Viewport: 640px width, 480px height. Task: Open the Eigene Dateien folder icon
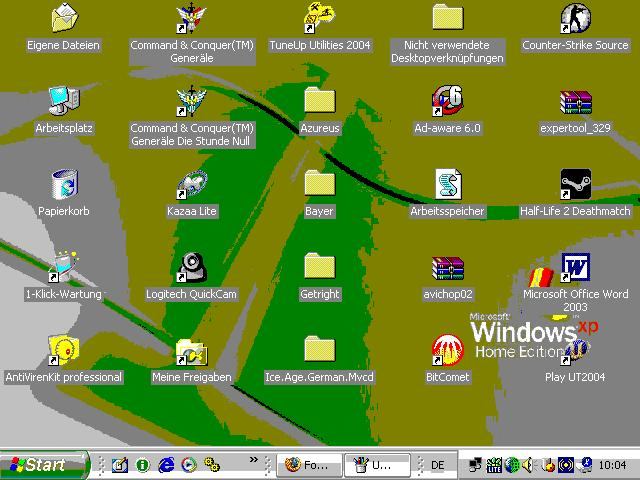[64, 18]
